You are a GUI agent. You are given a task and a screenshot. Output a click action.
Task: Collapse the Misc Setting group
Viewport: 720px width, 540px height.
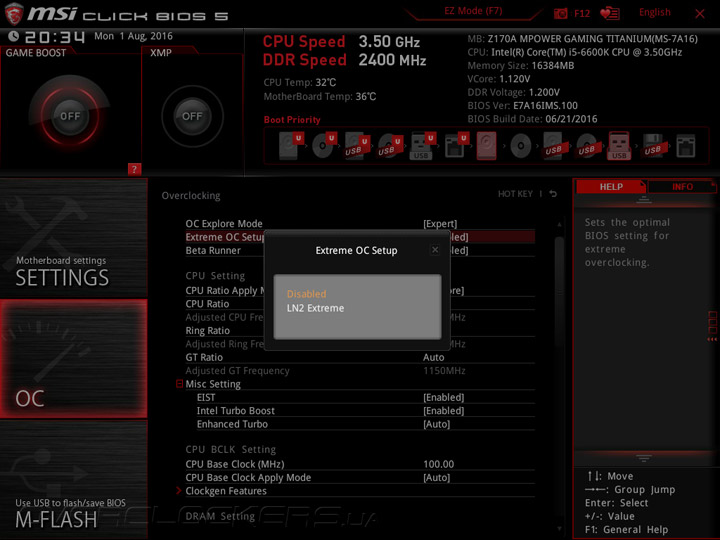(x=180, y=383)
